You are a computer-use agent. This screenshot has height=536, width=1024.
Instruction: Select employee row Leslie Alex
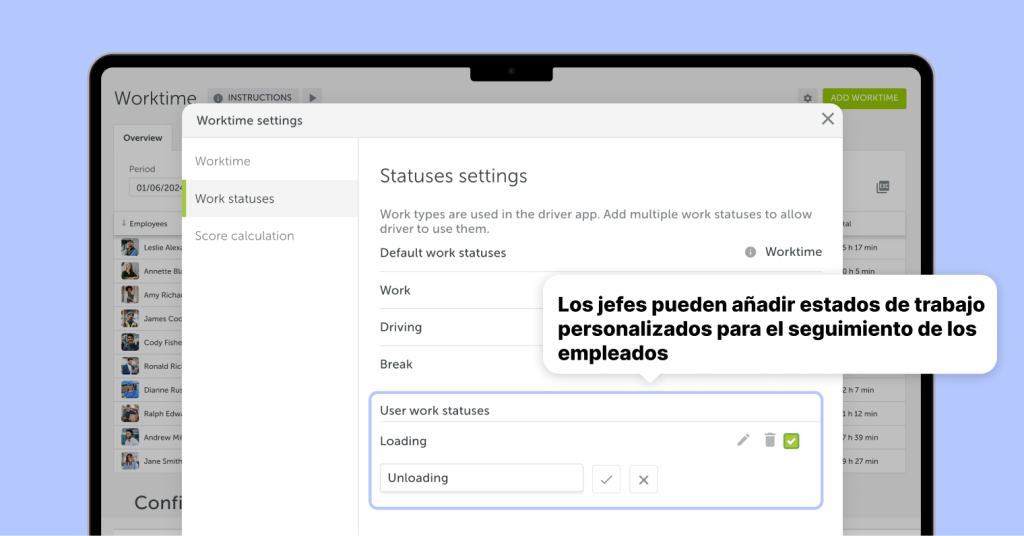149,247
